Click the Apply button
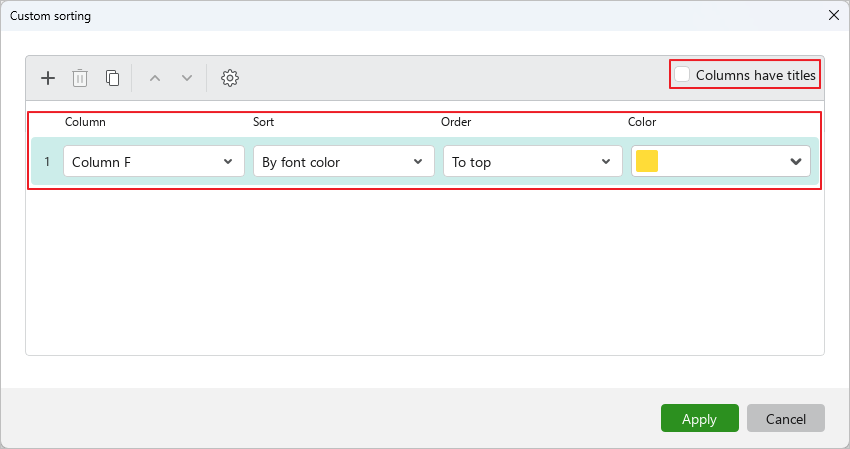This screenshot has height=449, width=850. click(700, 418)
